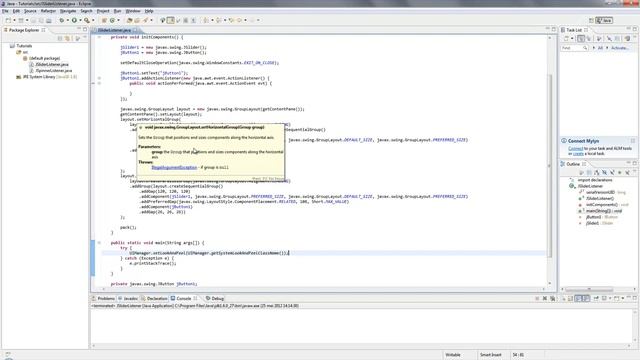Toggle Categorized view in Task List
Image resolution: width=640 pixels, height=360 pixels.
(x=581, y=38)
